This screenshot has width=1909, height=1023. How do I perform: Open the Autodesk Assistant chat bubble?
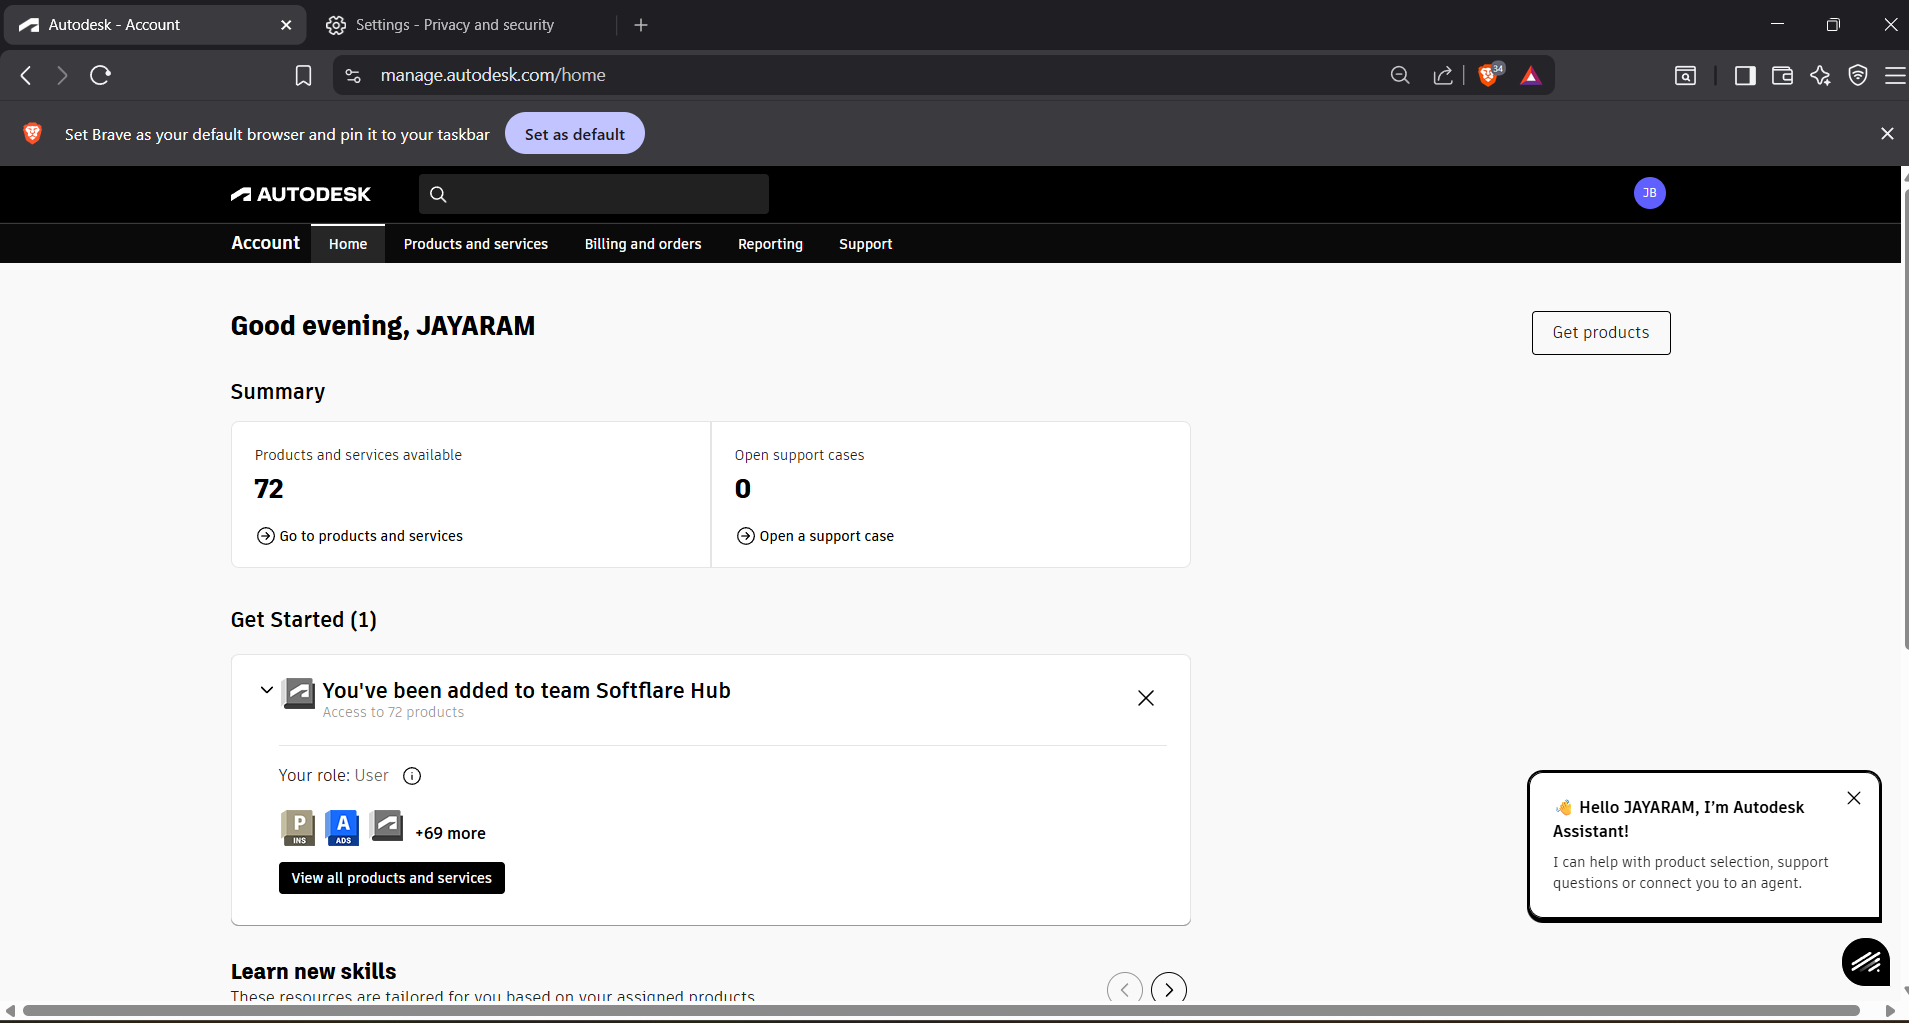pos(1866,962)
